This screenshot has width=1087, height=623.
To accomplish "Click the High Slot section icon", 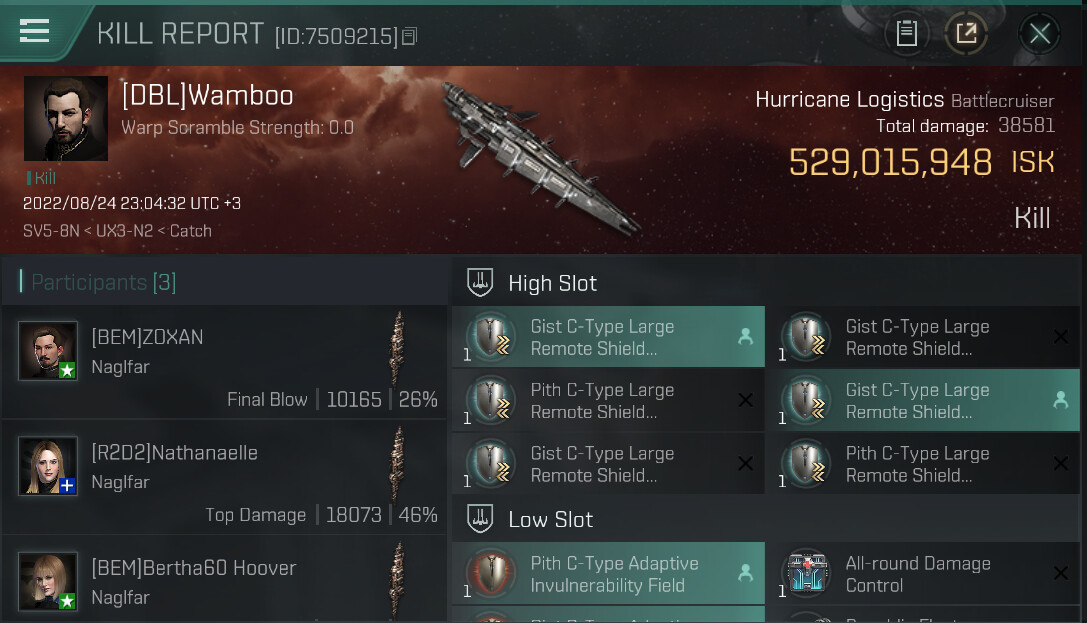I will coord(480,283).
